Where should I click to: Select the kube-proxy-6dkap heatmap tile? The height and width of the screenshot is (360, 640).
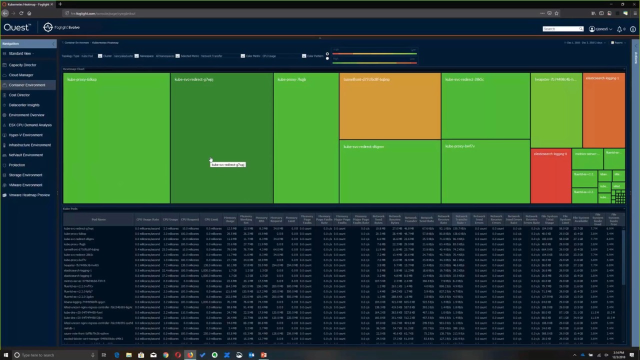116,138
